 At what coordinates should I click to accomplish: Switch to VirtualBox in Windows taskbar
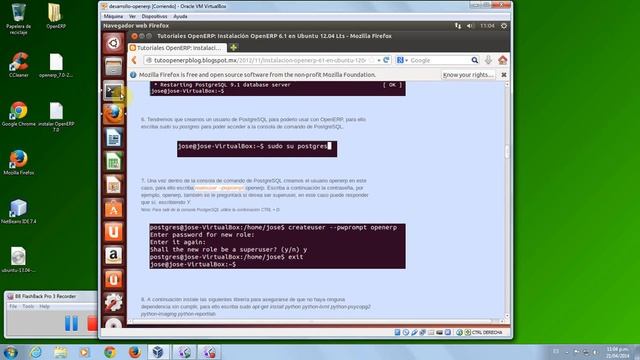tap(158, 352)
